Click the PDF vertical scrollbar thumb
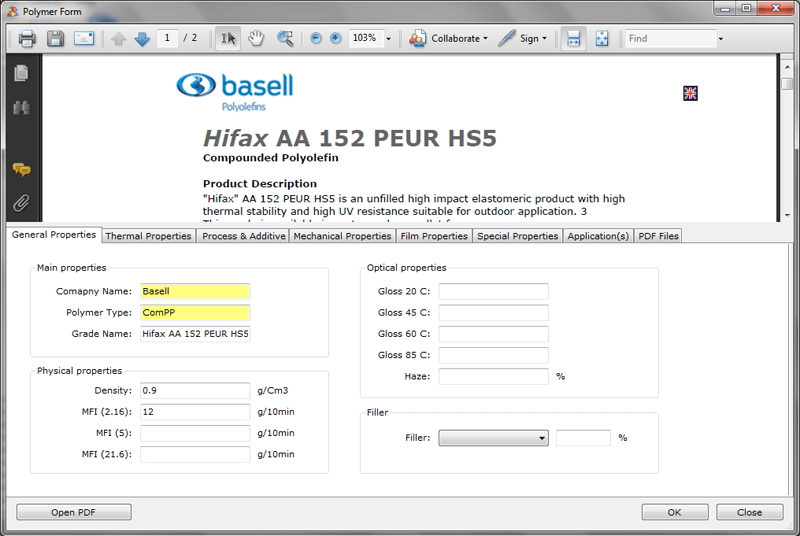This screenshot has width=800, height=536. (x=787, y=85)
